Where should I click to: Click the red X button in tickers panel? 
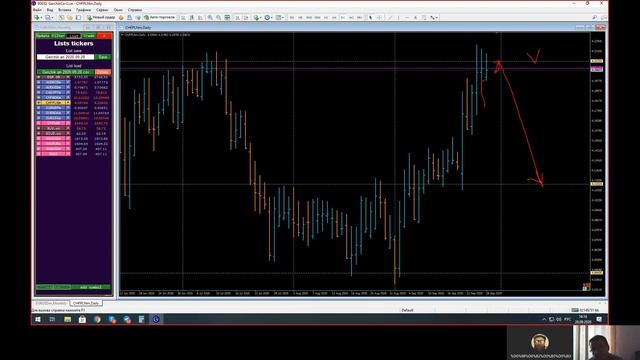coord(104,36)
